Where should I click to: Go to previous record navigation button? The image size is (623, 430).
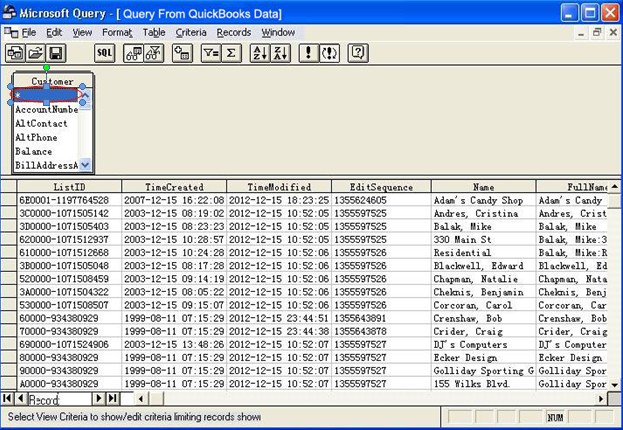coord(21,398)
